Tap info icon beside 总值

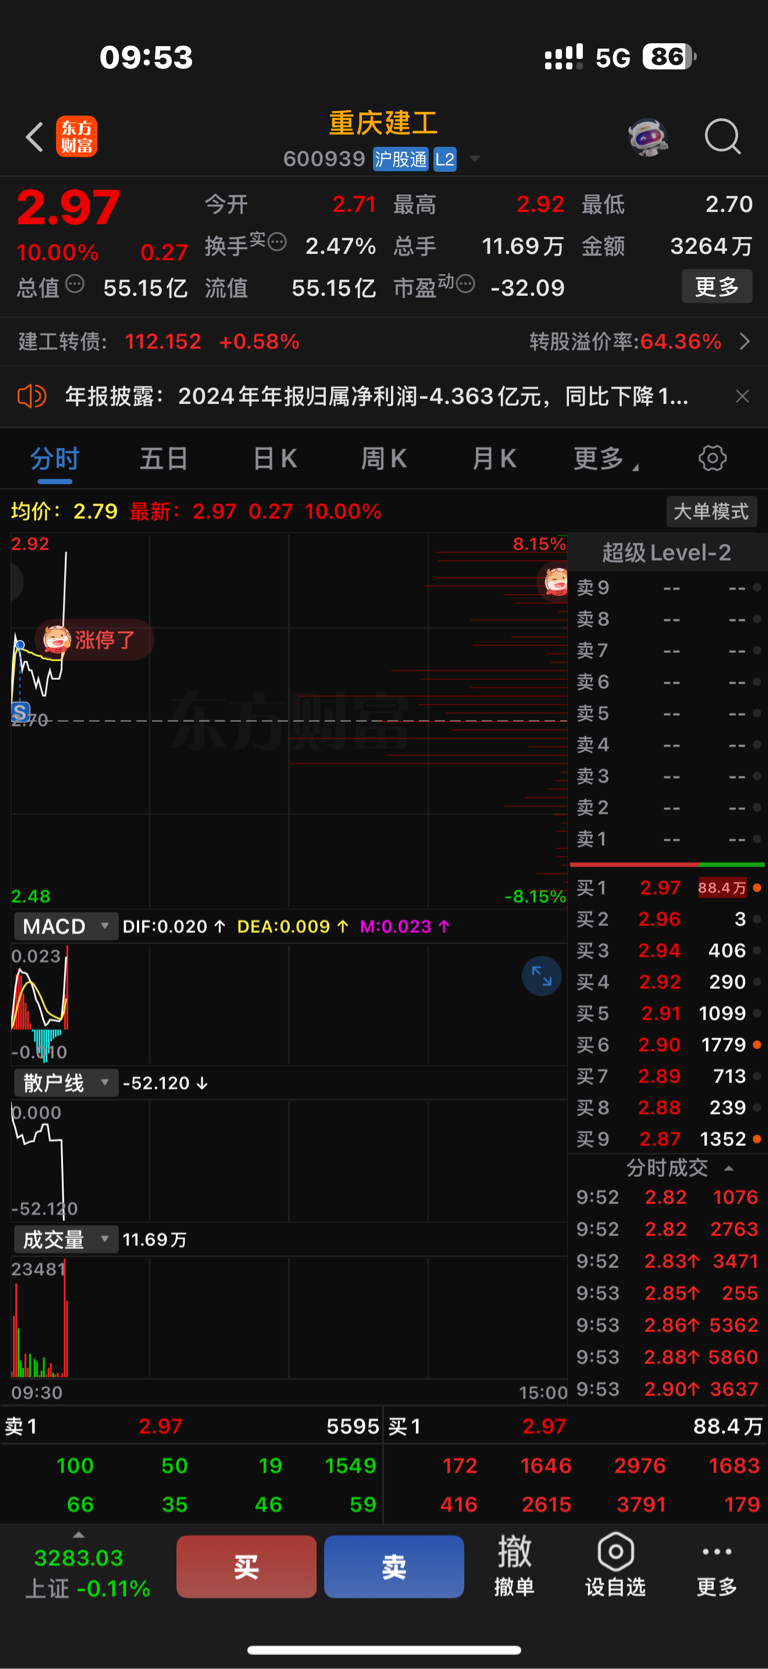pos(75,285)
